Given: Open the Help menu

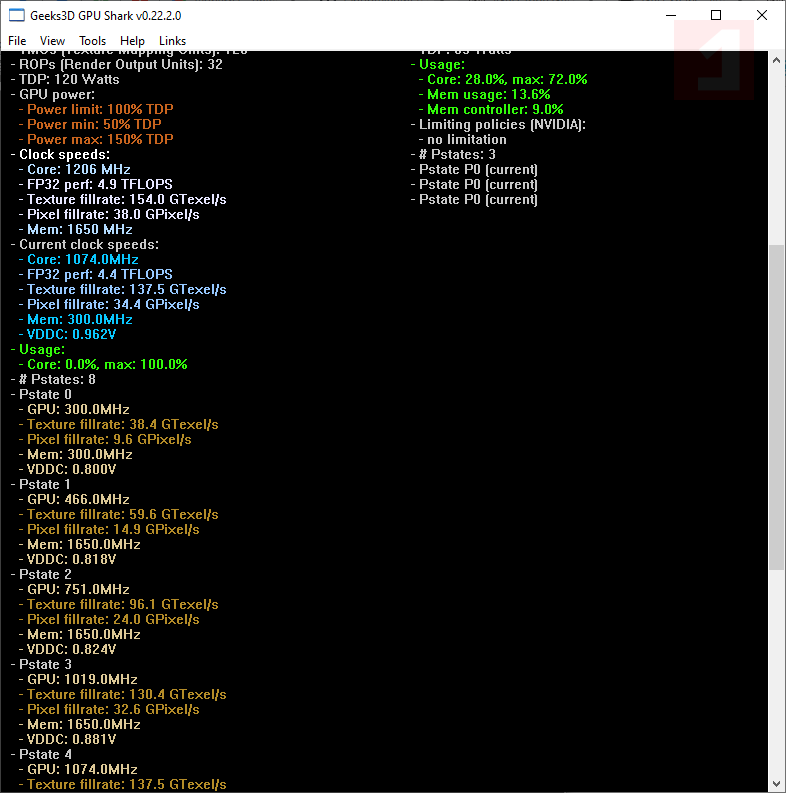Looking at the screenshot, I should click(132, 41).
